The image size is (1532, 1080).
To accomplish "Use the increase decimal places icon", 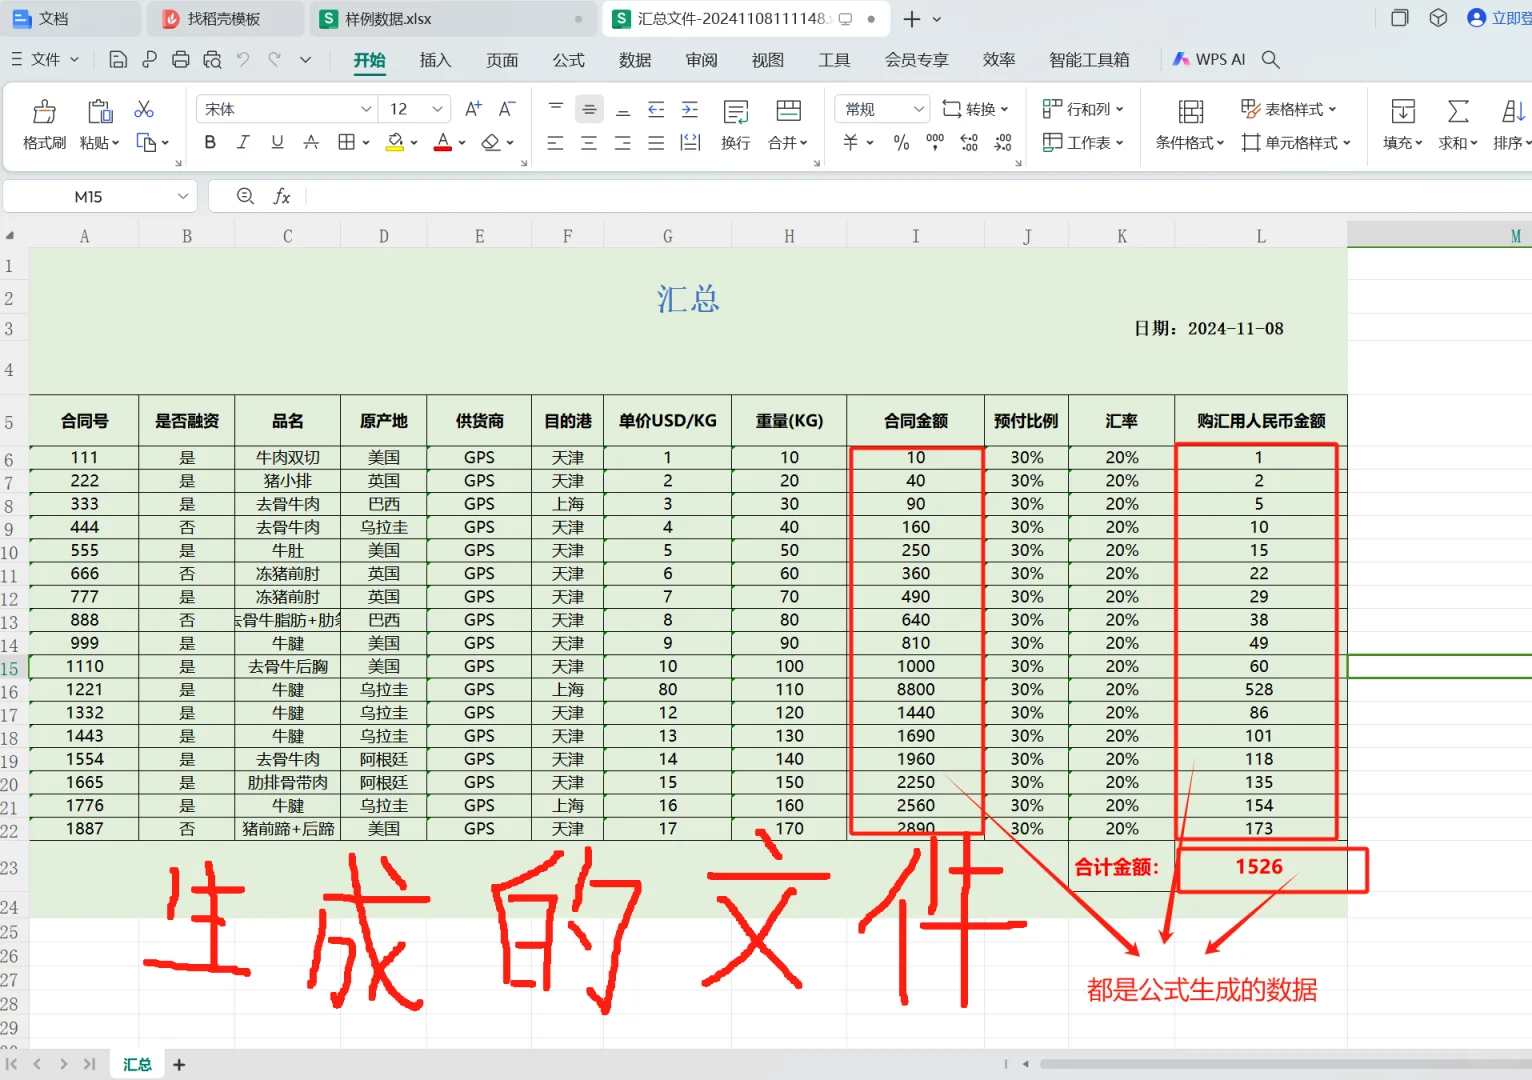I will 968,142.
